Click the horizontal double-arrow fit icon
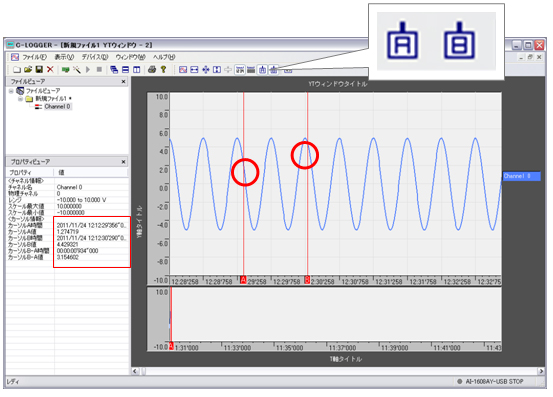Screen dimensions: 553x397 point(194,70)
